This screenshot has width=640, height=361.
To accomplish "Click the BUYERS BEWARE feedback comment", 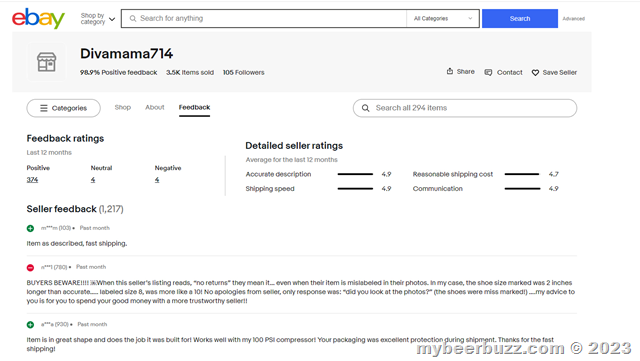I will pos(301,292).
